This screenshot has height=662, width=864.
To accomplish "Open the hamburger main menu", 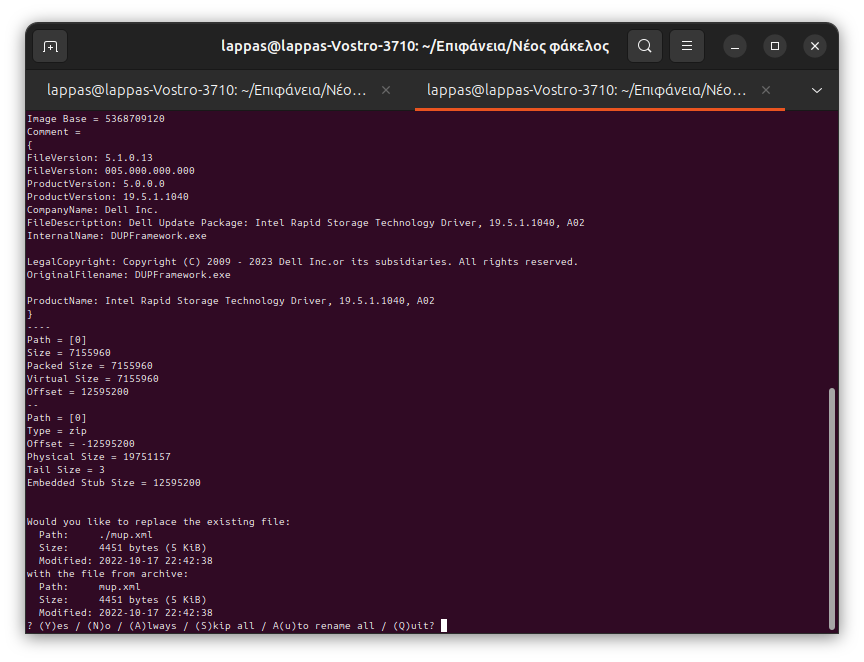I will coord(686,46).
